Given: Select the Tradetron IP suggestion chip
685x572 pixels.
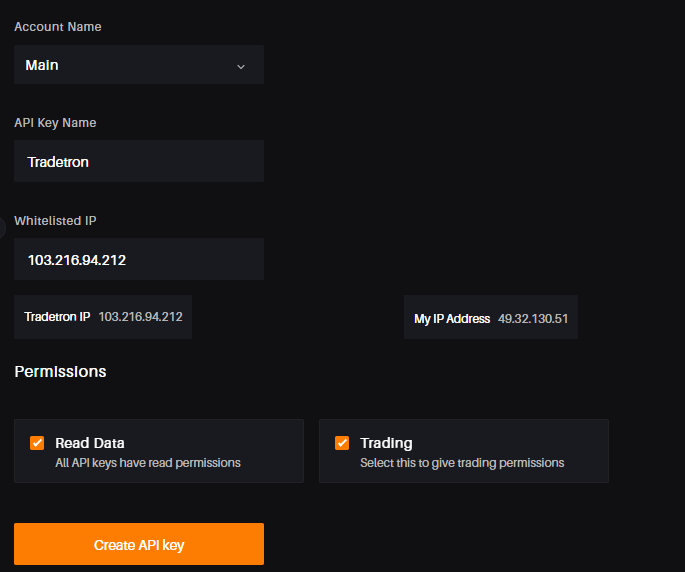Looking at the screenshot, I should tap(103, 317).
